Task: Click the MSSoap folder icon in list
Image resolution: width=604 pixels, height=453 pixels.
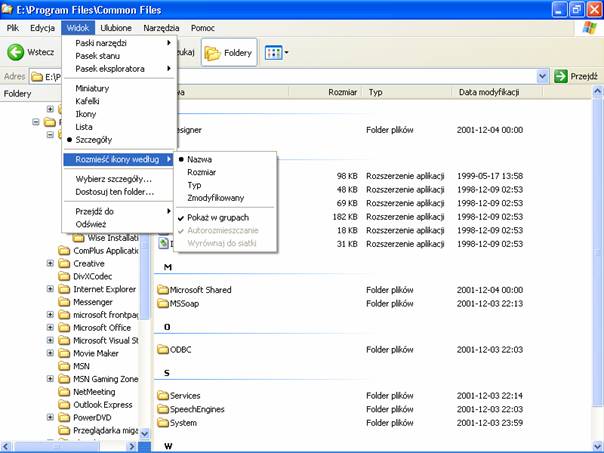Action: click(x=163, y=304)
